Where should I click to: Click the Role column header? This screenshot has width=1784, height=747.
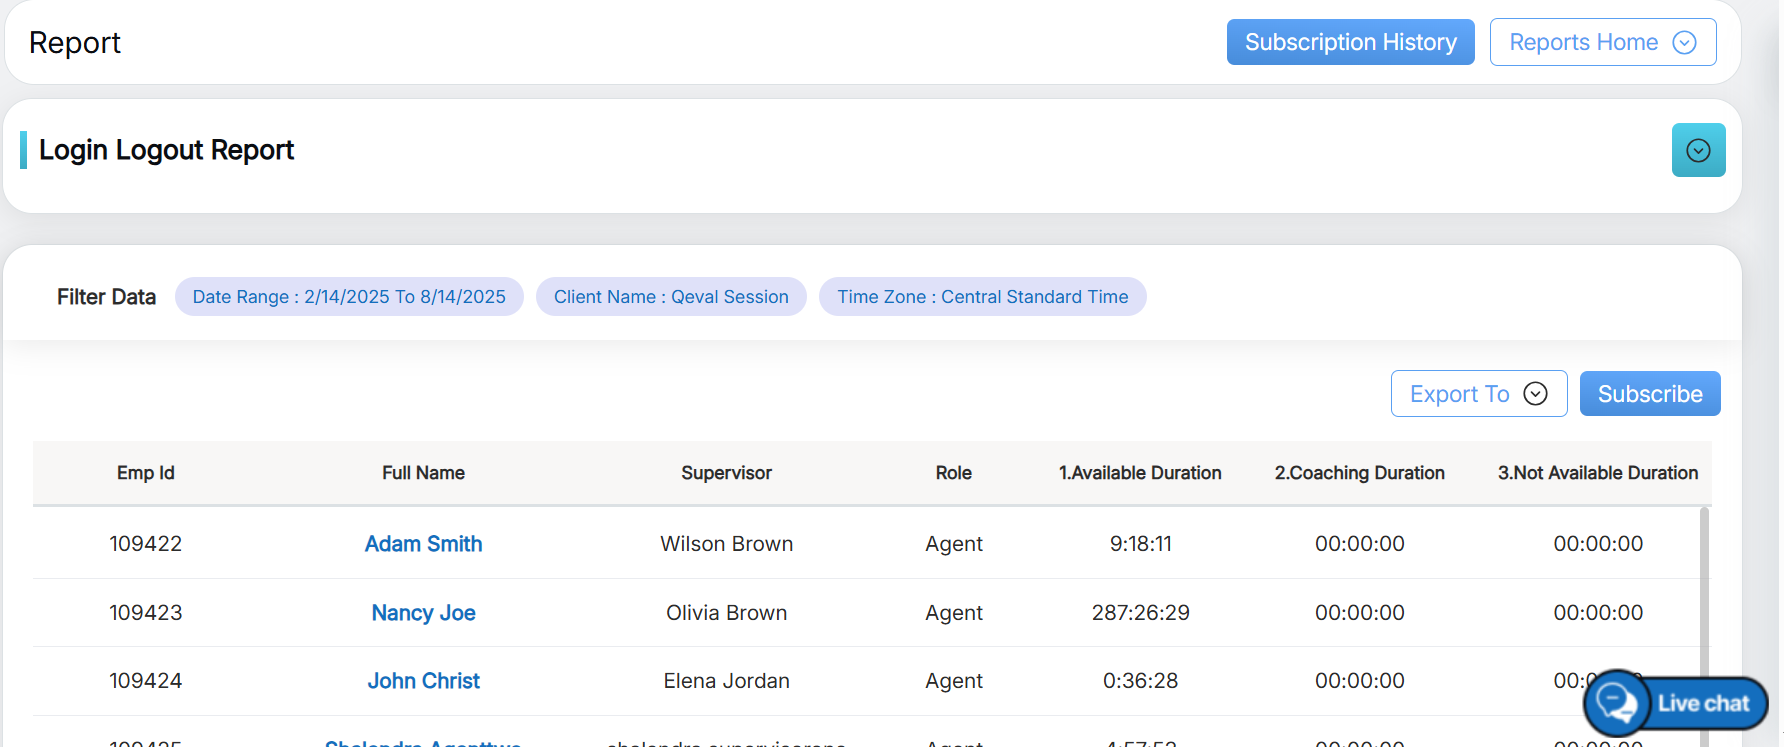click(953, 473)
